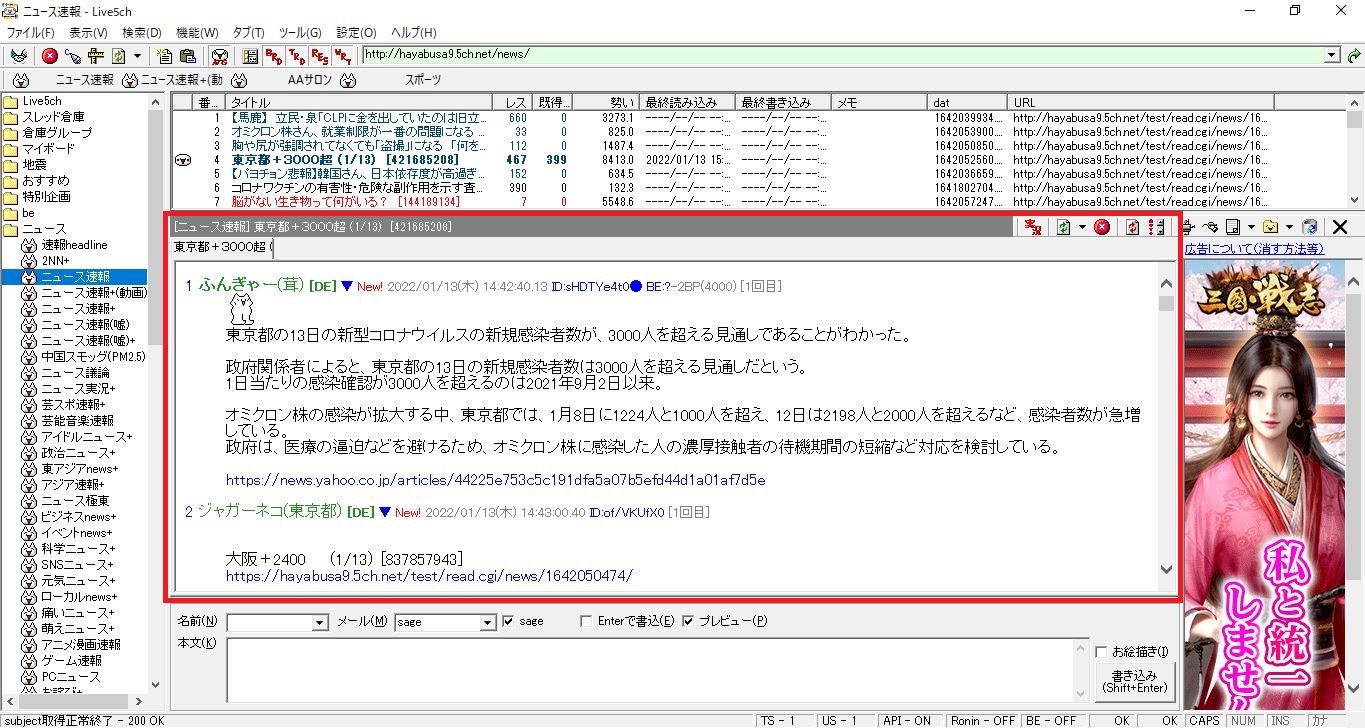Switch to the AAサロン tab
The image size is (1365, 728).
click(x=310, y=80)
